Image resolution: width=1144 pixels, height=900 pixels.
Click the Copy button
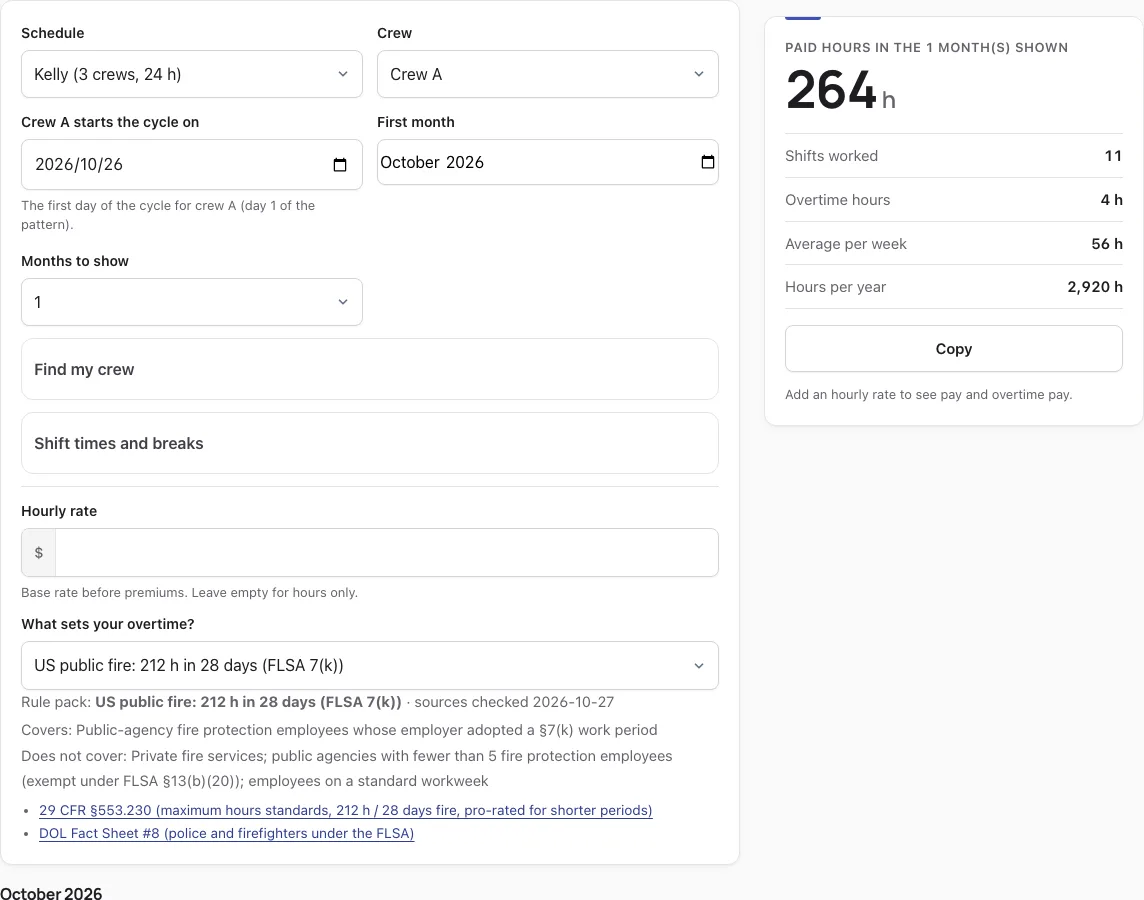tap(954, 349)
